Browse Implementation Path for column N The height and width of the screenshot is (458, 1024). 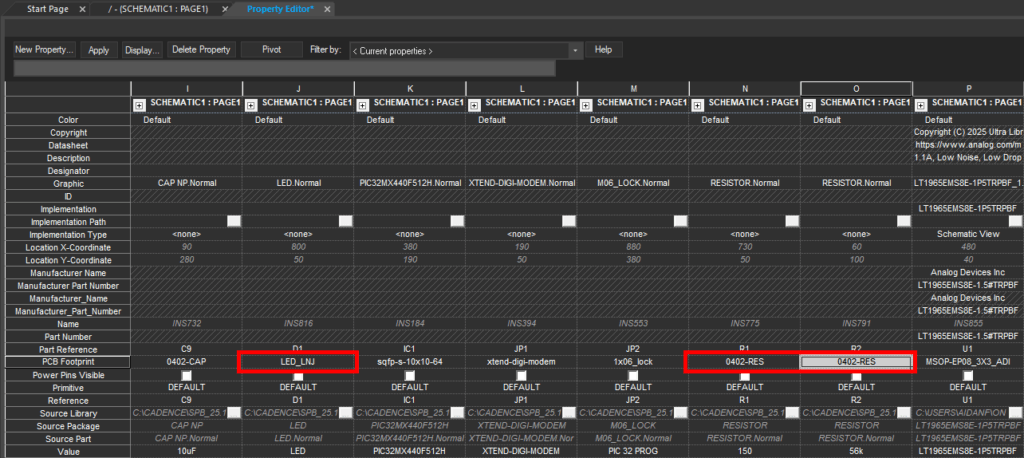coord(792,221)
